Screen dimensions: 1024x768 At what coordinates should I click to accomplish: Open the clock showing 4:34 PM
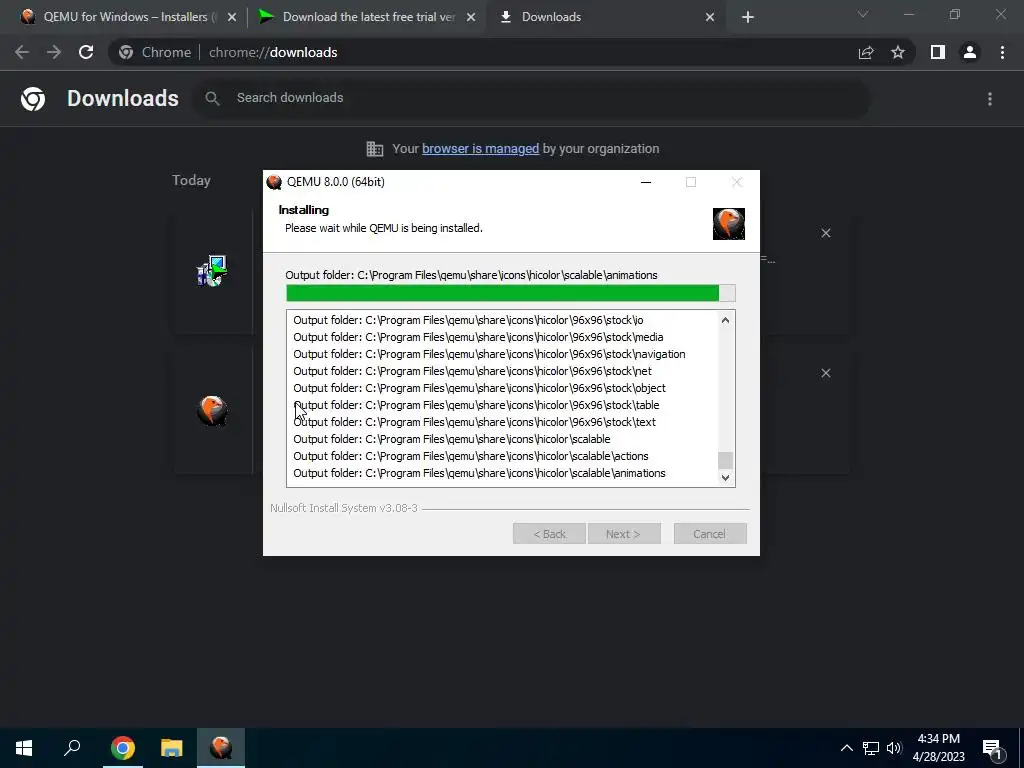[938, 748]
